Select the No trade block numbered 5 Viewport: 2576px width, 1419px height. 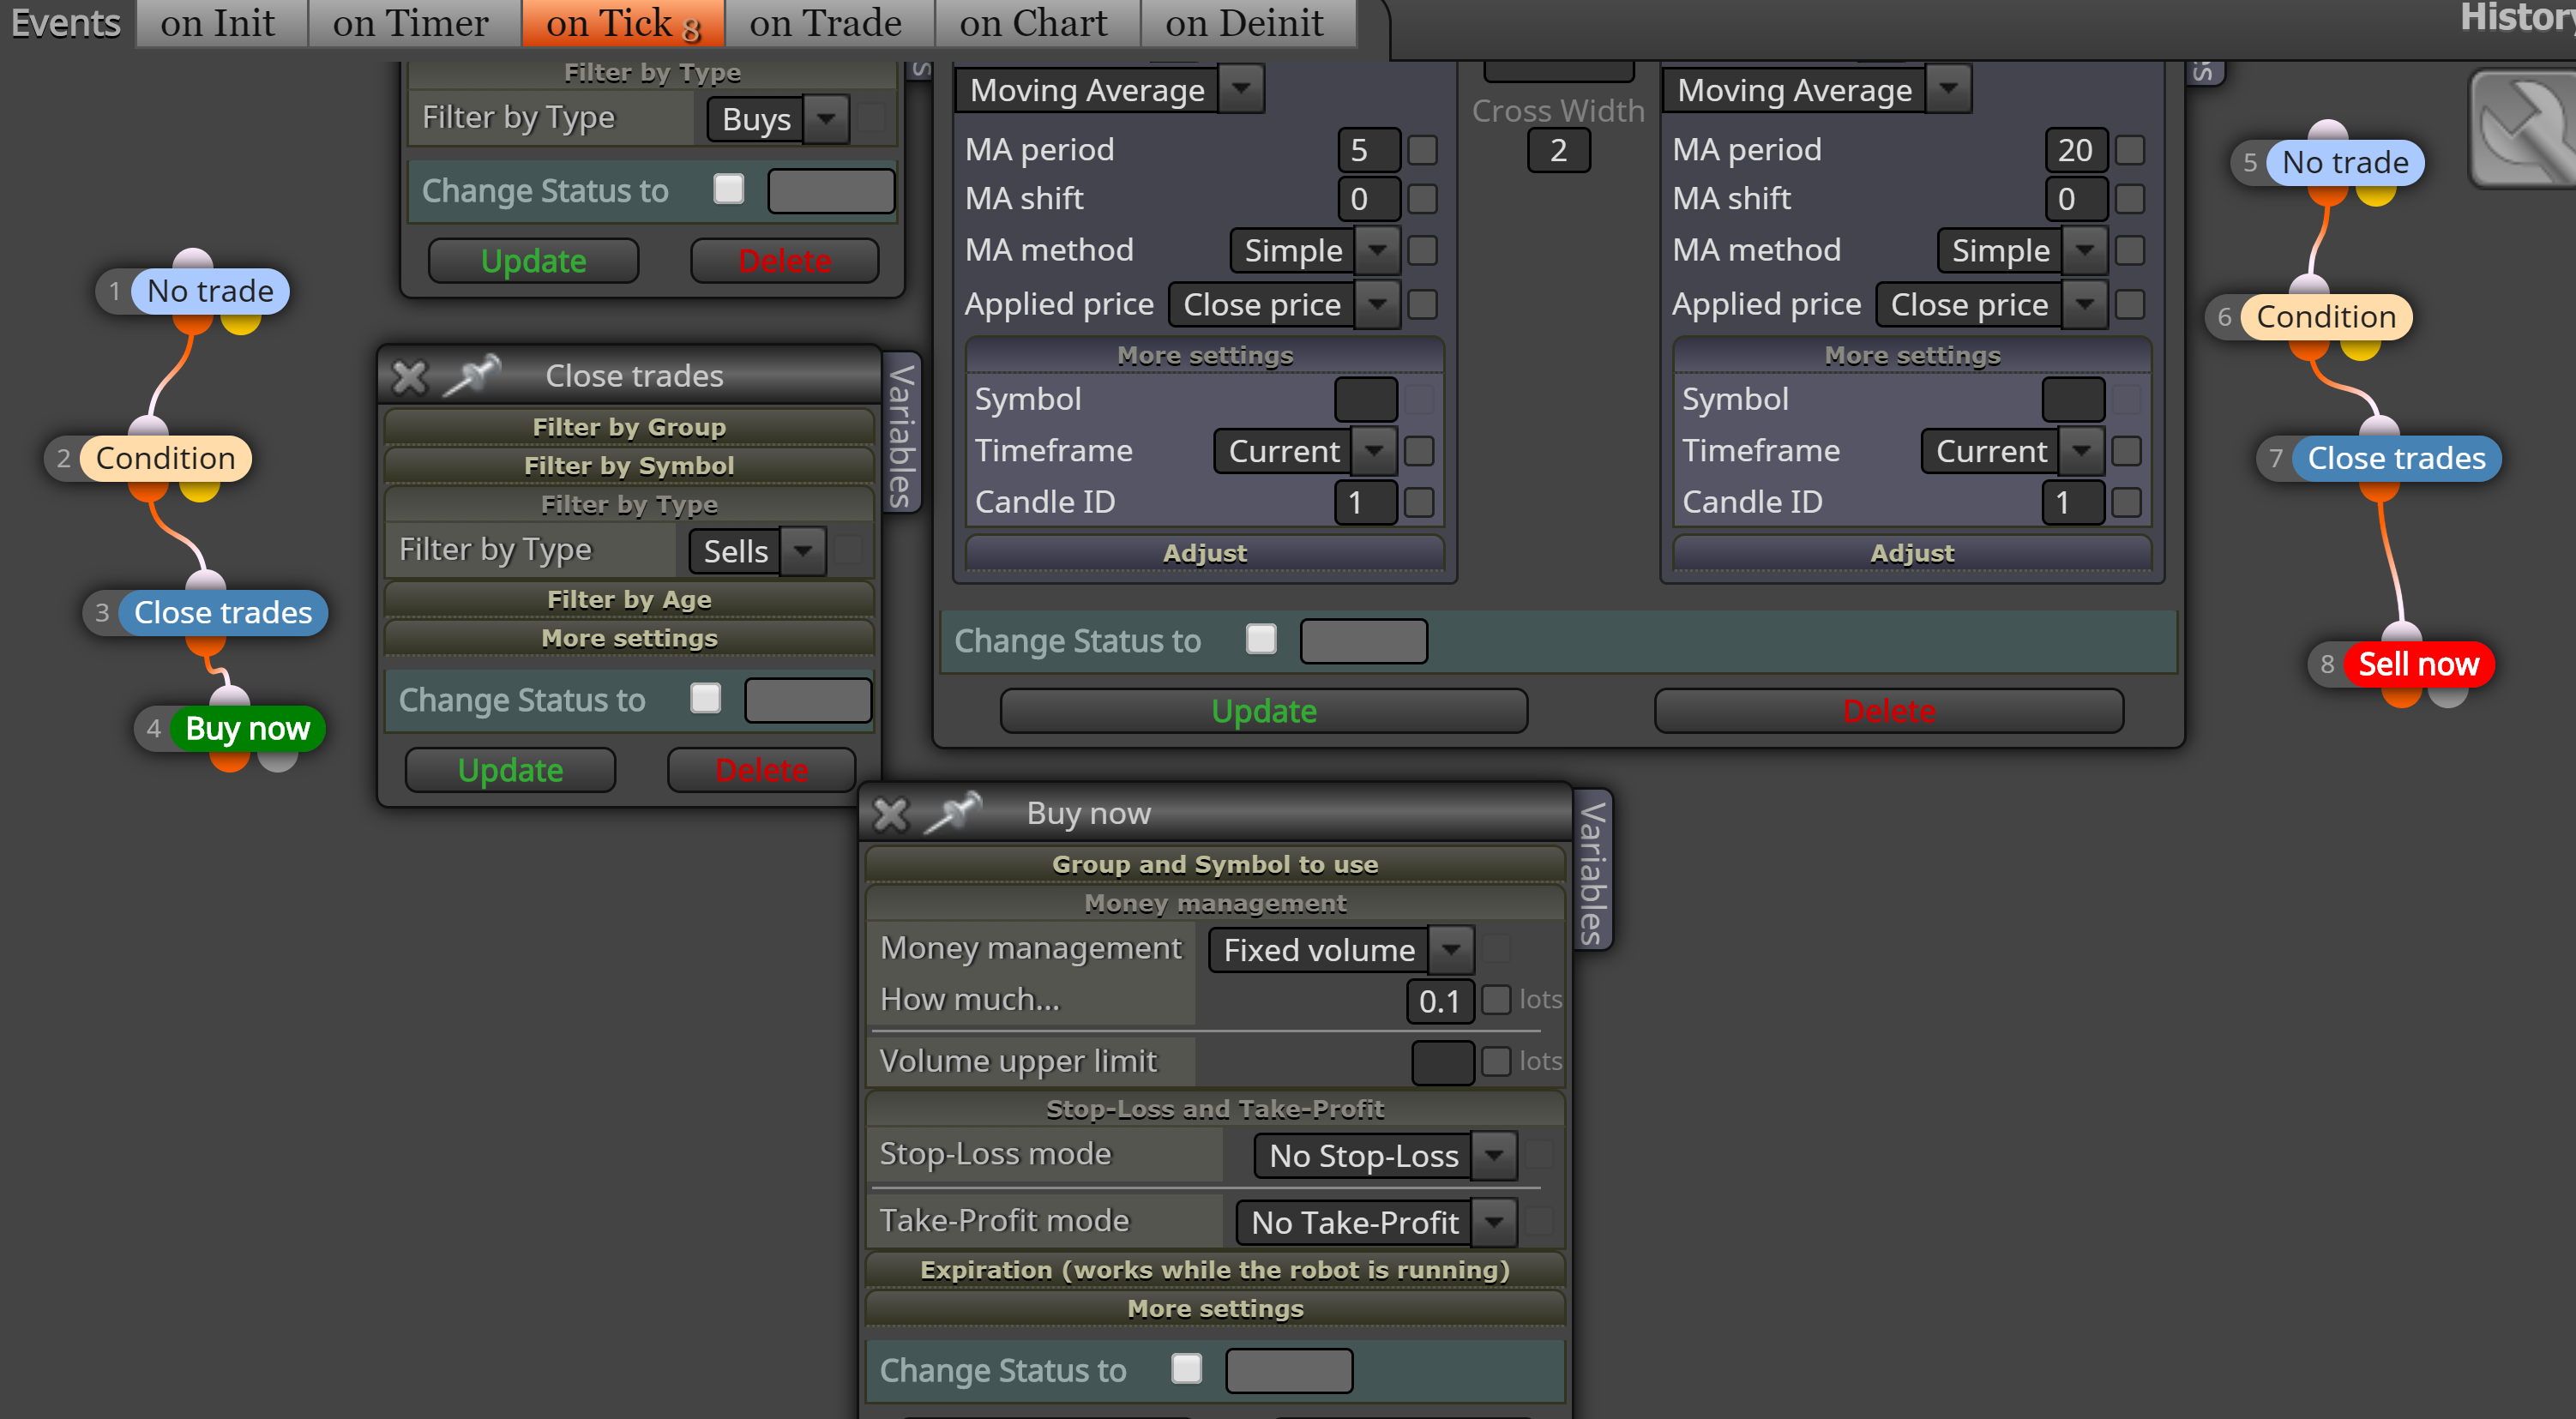tap(2345, 162)
